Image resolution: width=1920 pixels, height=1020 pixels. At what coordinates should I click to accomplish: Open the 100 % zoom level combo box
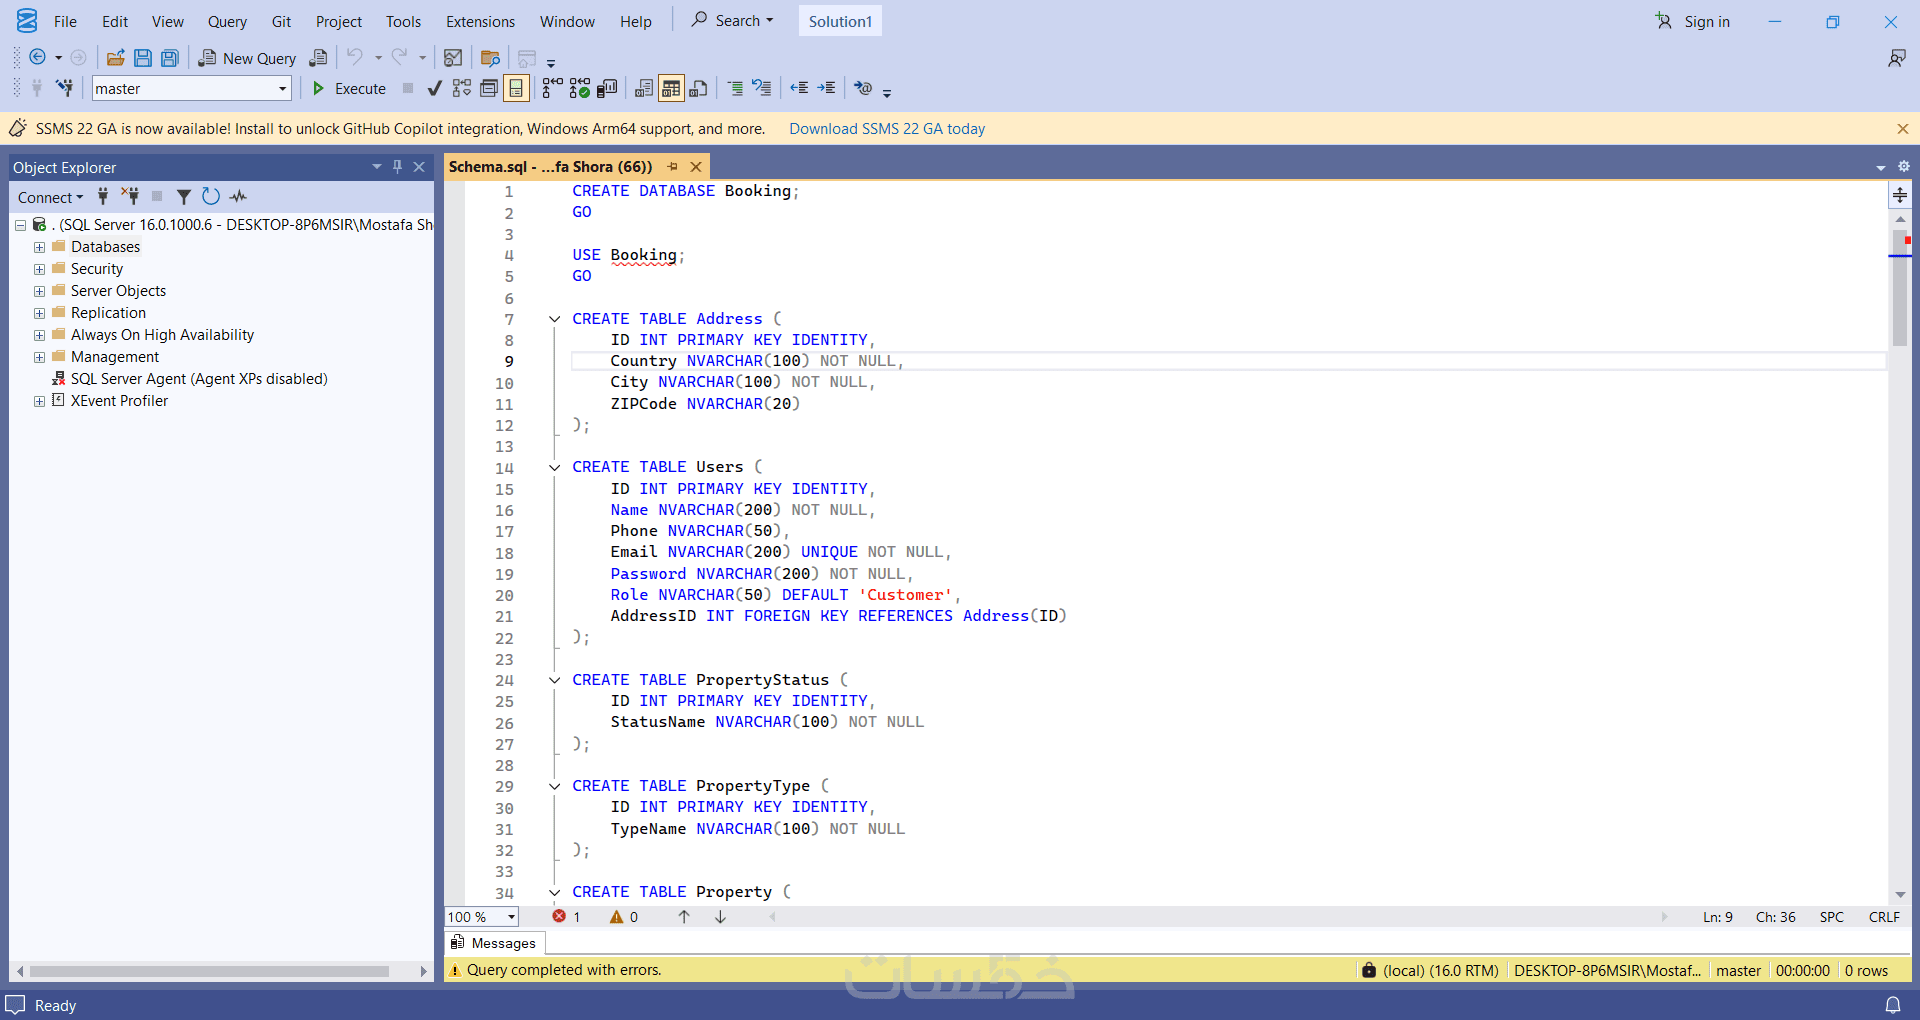click(511, 917)
